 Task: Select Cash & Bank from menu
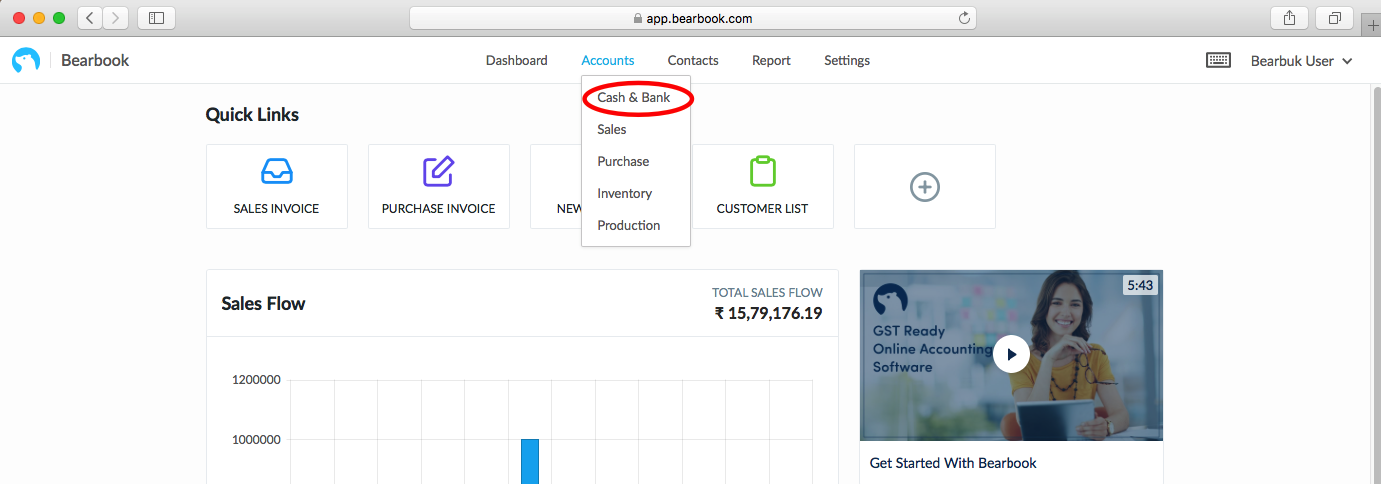click(x=634, y=98)
